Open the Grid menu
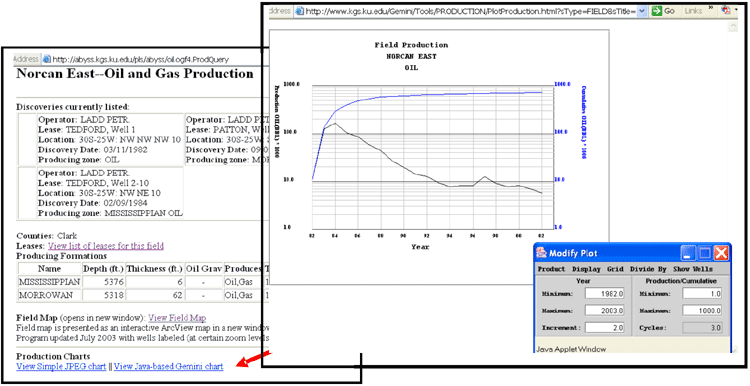This screenshot has width=750, height=386. [615, 269]
